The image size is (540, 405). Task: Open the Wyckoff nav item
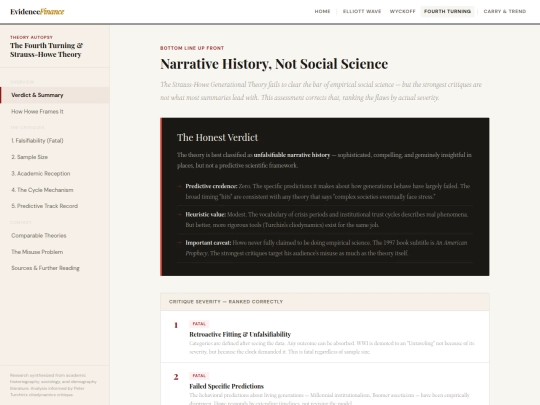pos(403,11)
